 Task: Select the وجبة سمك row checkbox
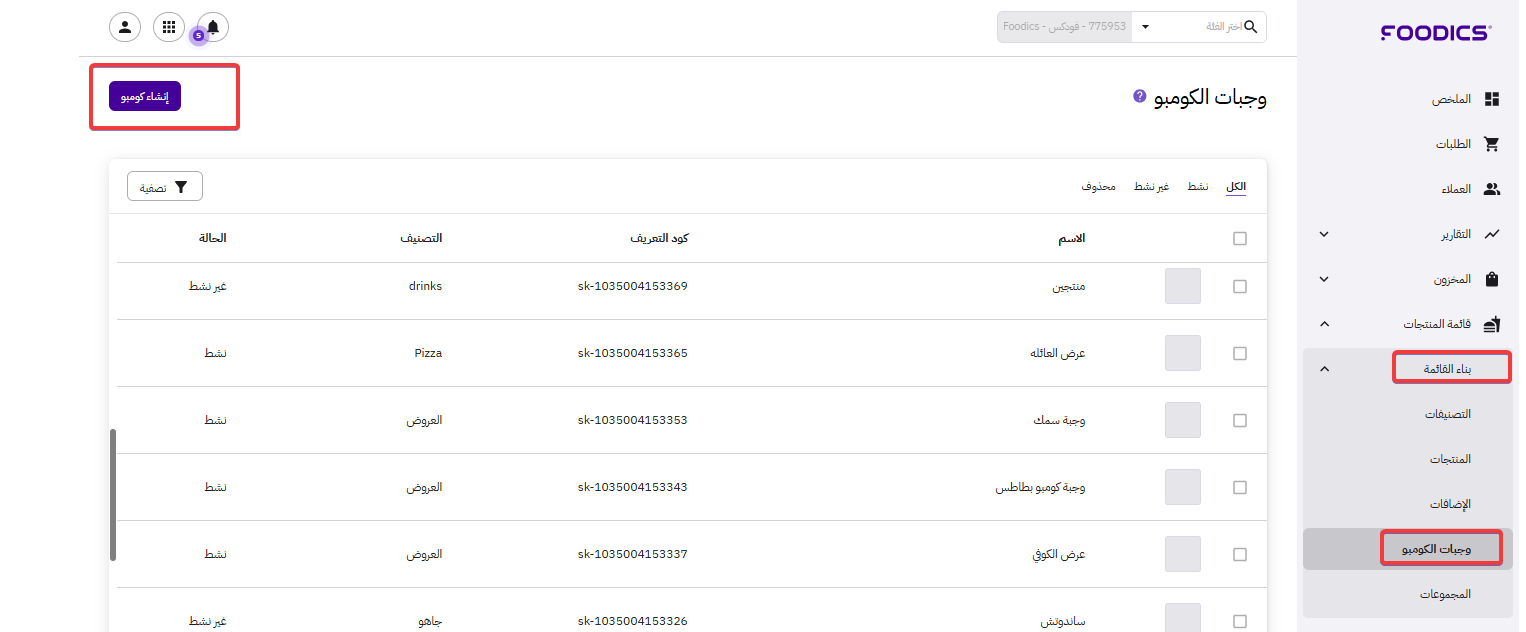pos(1240,421)
